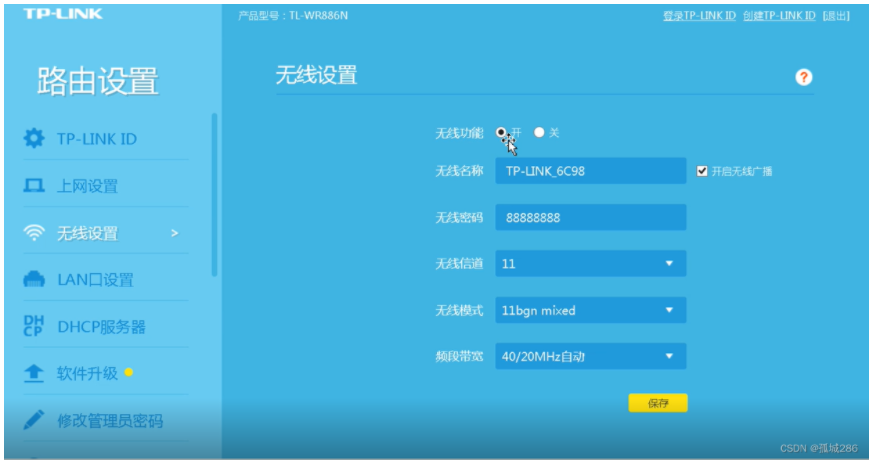Click the sidebar vertical scrollbar

click(x=215, y=194)
